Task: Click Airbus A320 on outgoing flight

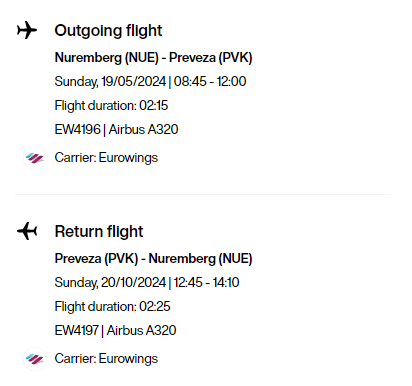Action: [x=144, y=129]
